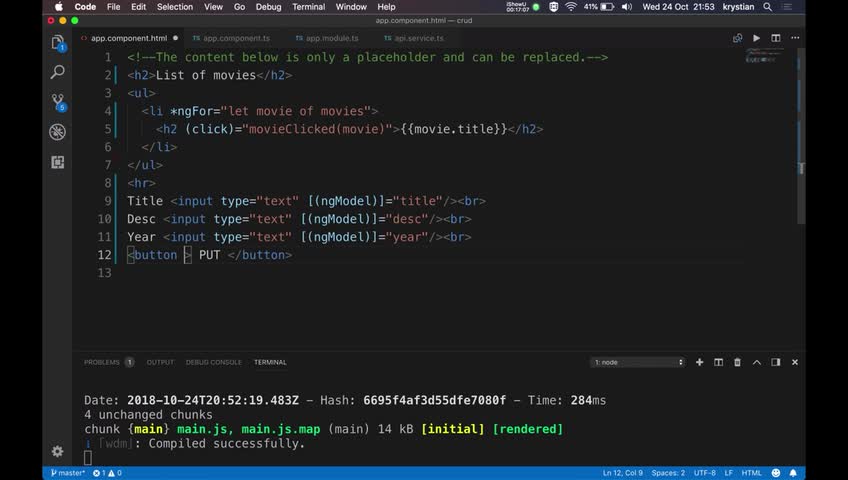848x480 pixels.
Task: Open notifications bell in the status bar
Action: [x=793, y=473]
